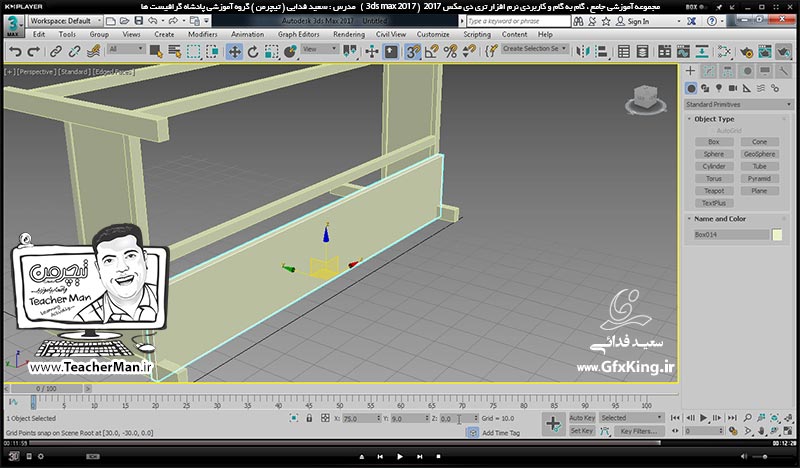The height and width of the screenshot is (468, 800).
Task: Toggle the Auto Key button
Action: [x=582, y=417]
